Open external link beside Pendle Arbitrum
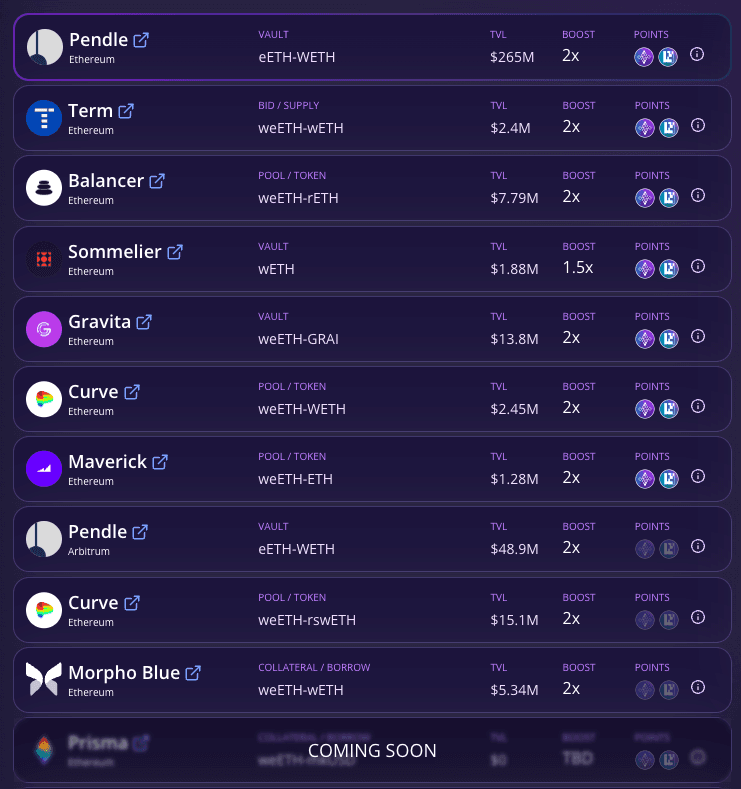The height and width of the screenshot is (789, 741). (x=141, y=532)
